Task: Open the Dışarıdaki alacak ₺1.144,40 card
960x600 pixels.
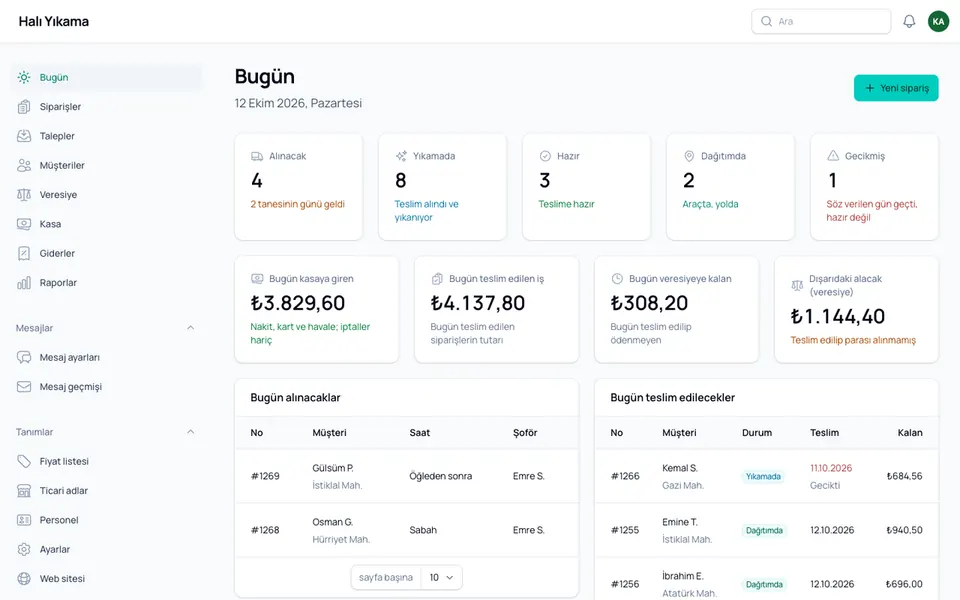Action: coord(857,309)
